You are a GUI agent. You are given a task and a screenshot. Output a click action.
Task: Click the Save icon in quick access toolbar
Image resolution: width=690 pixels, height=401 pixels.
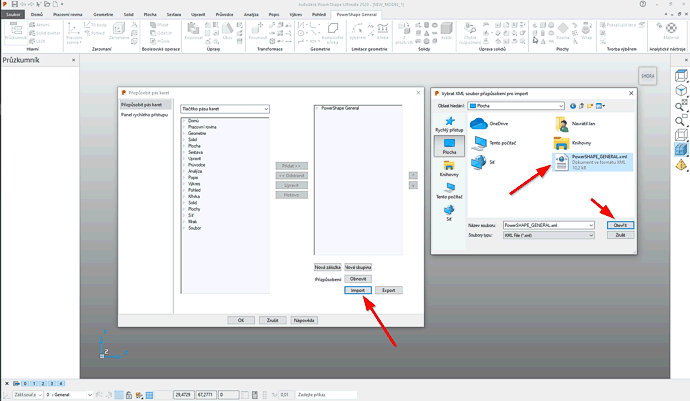tap(15, 4)
